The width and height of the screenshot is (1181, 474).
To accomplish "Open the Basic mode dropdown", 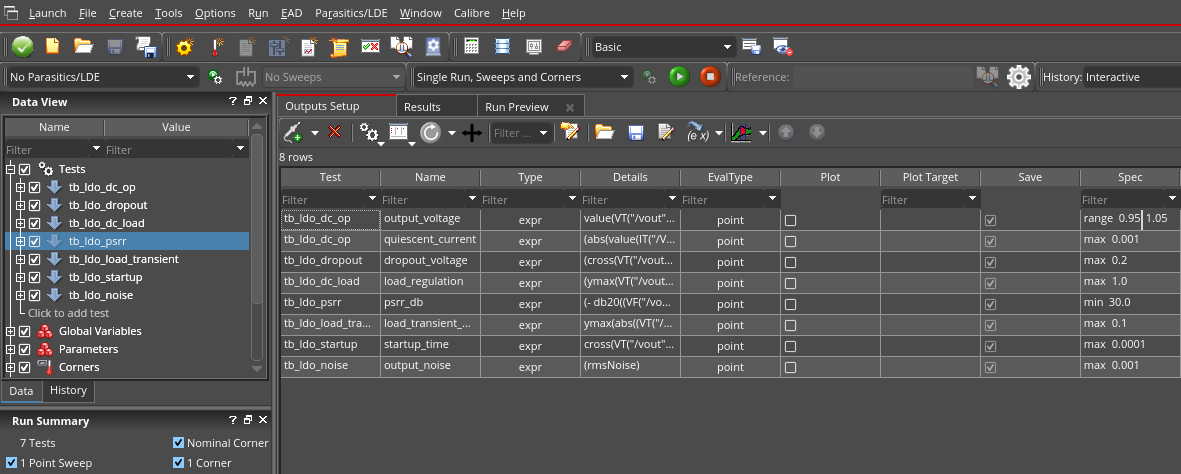I will pyautogui.click(x=663, y=47).
